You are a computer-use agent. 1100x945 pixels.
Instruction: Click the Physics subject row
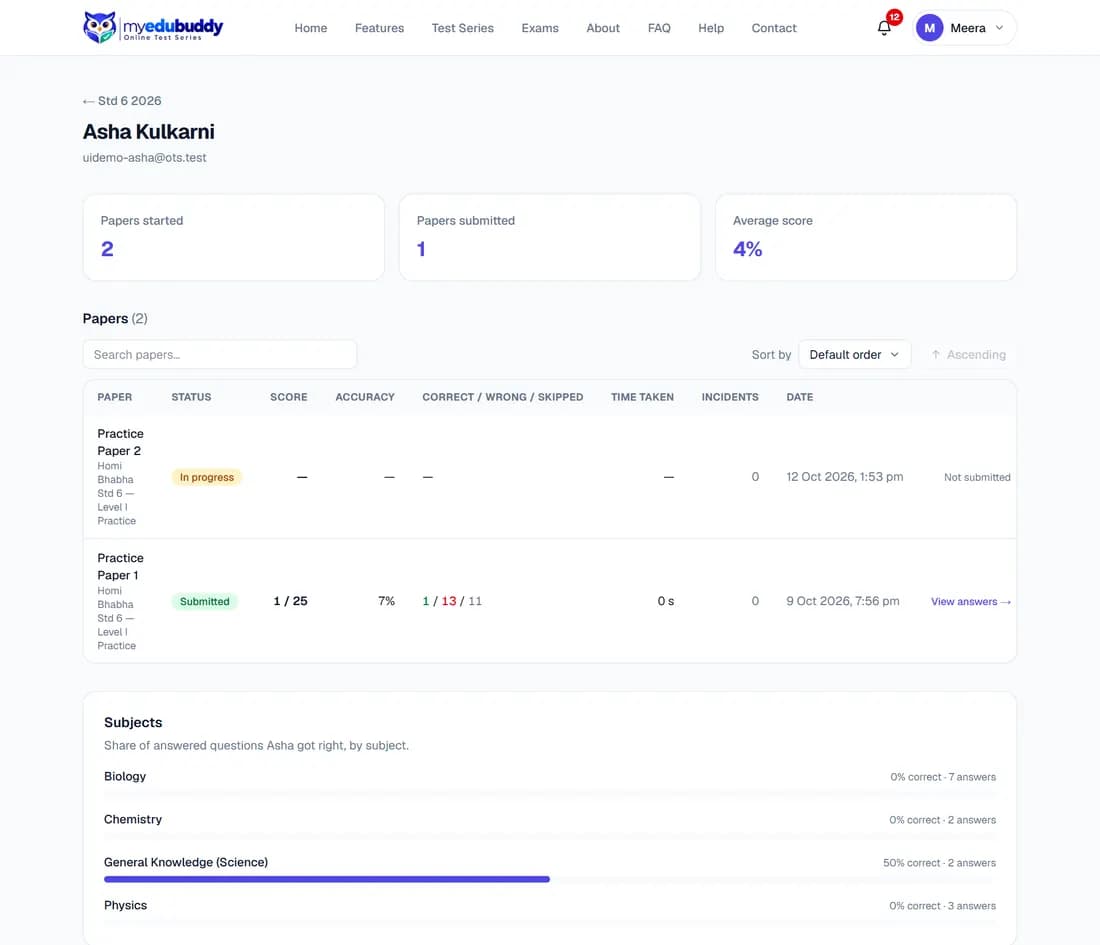click(550, 911)
